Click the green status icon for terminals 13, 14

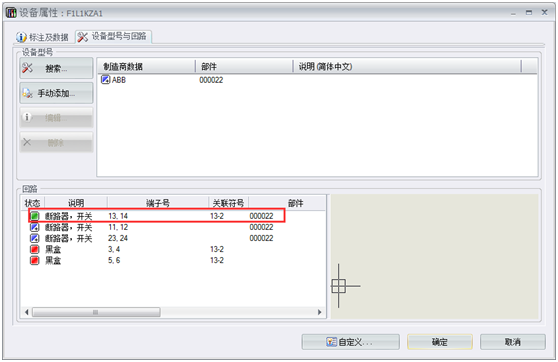tap(35, 216)
